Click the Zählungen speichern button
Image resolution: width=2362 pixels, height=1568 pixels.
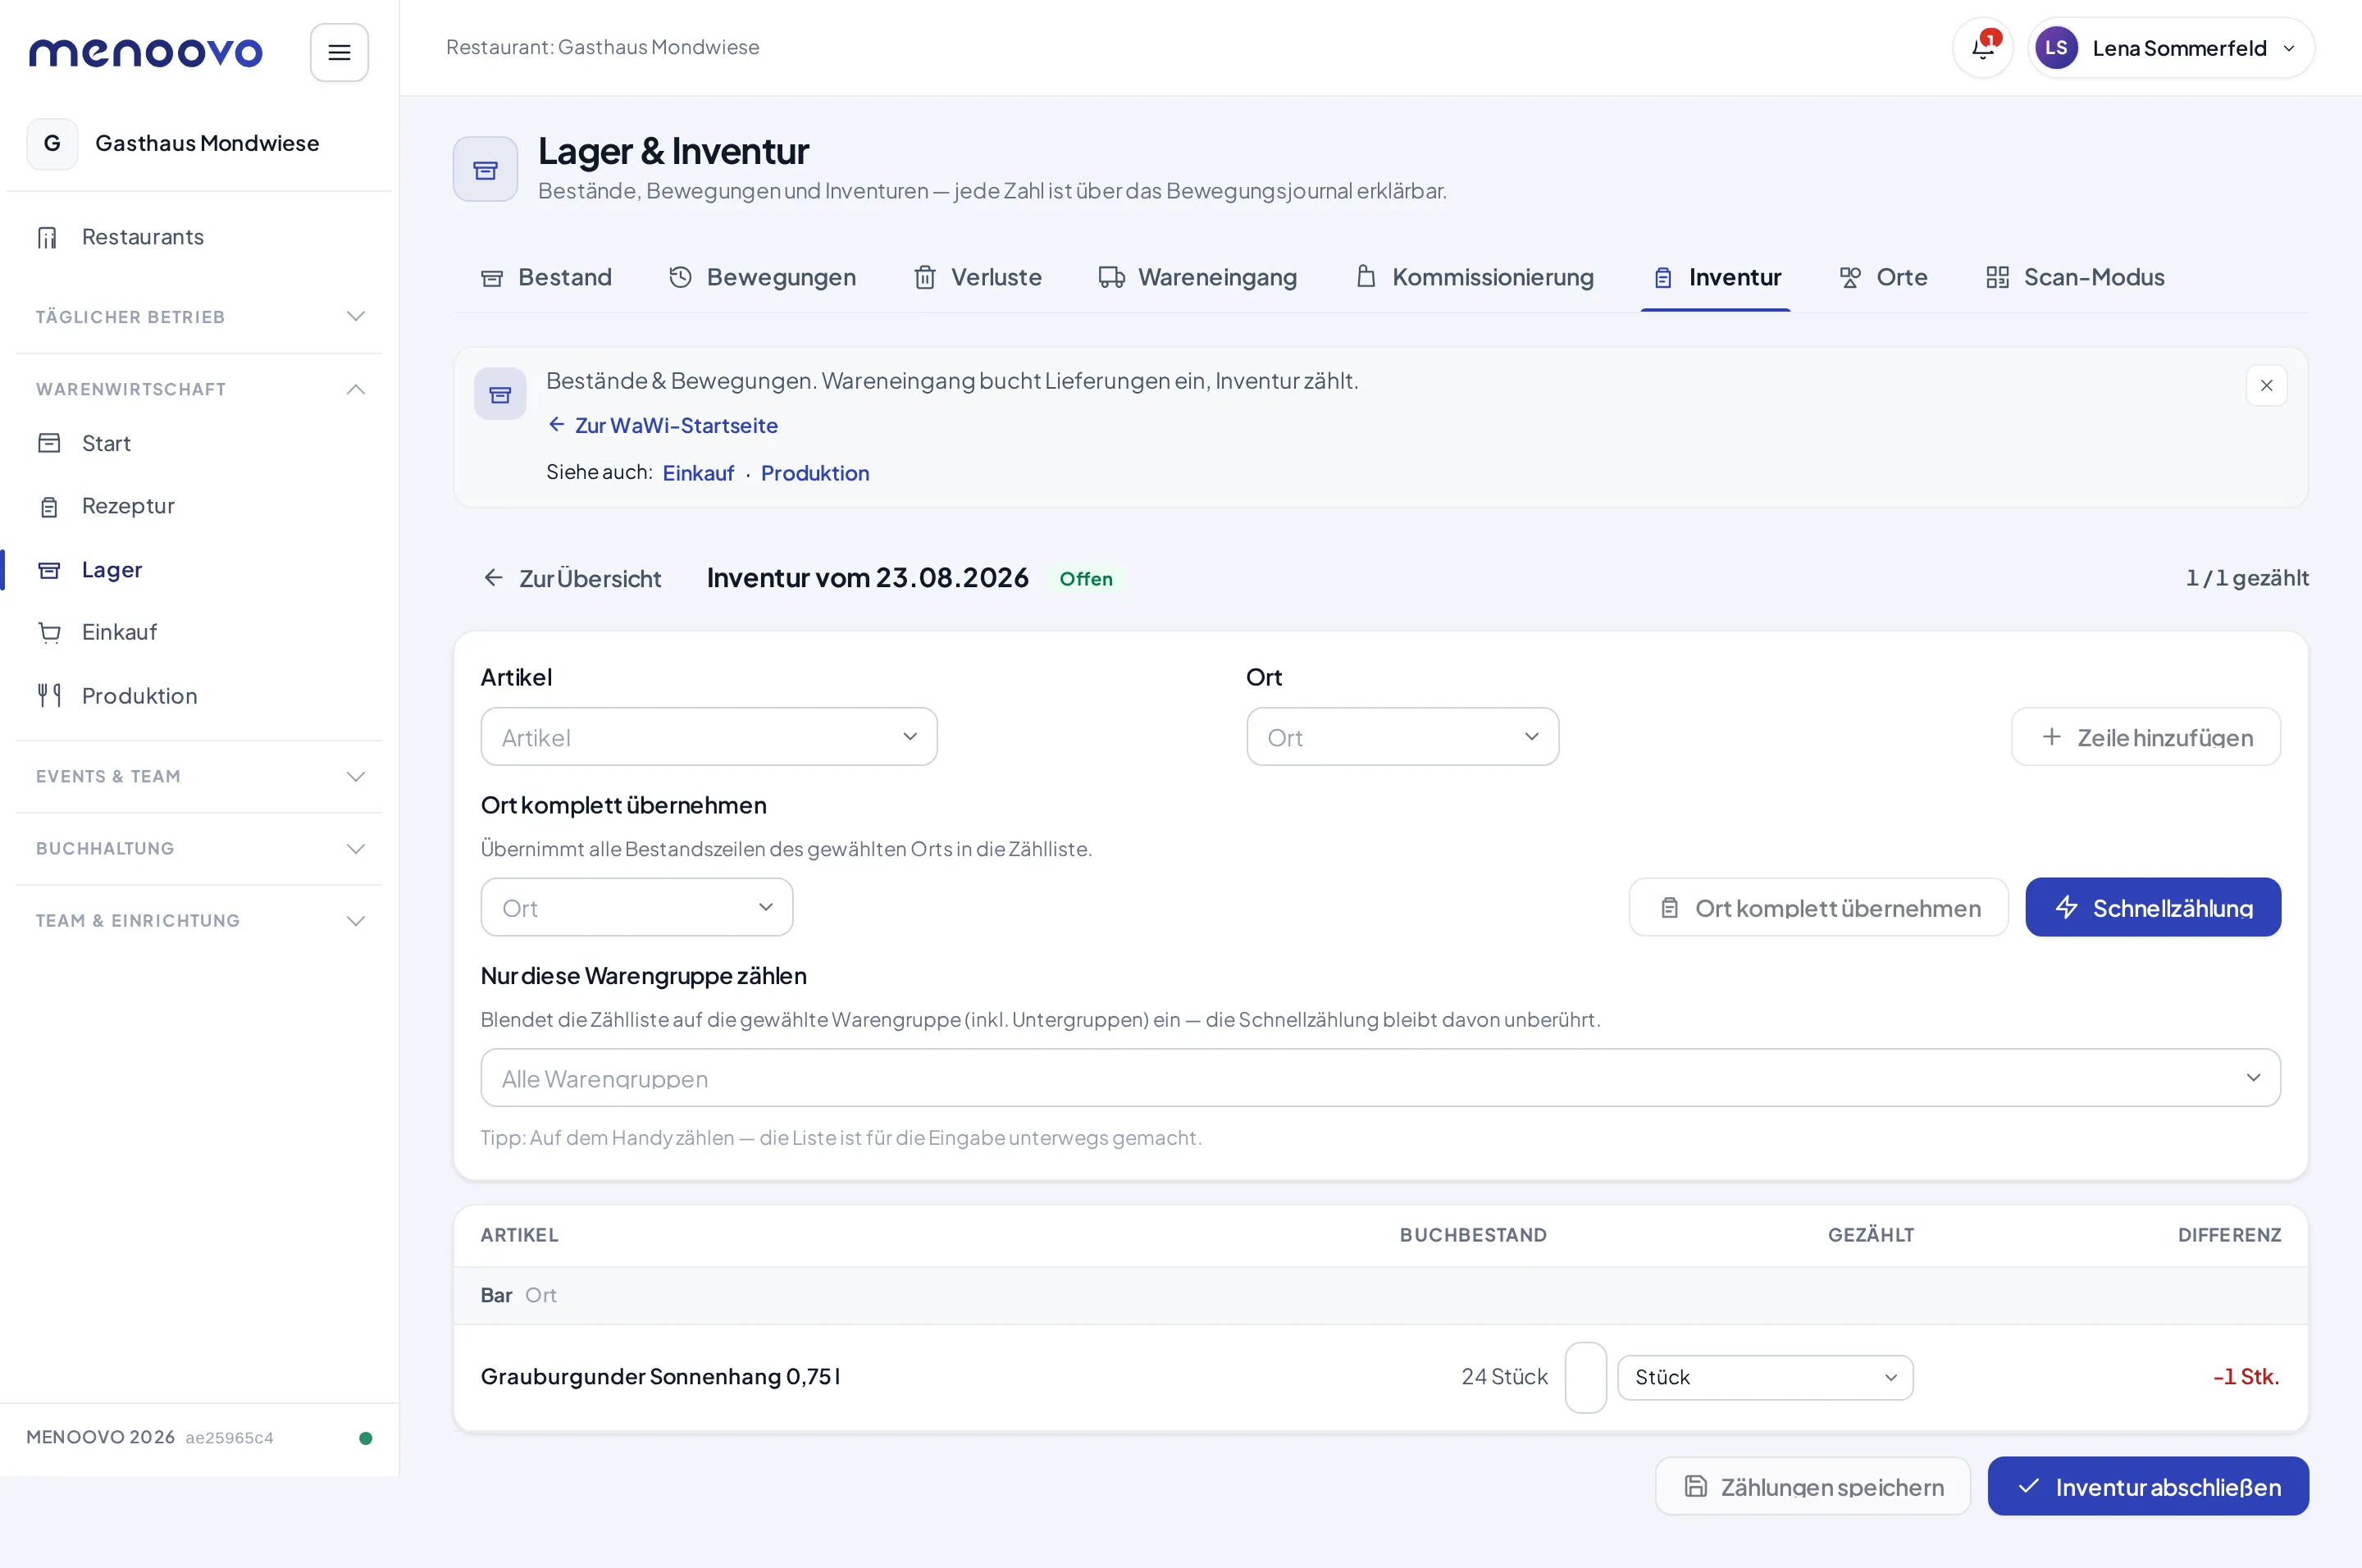pyautogui.click(x=1813, y=1486)
